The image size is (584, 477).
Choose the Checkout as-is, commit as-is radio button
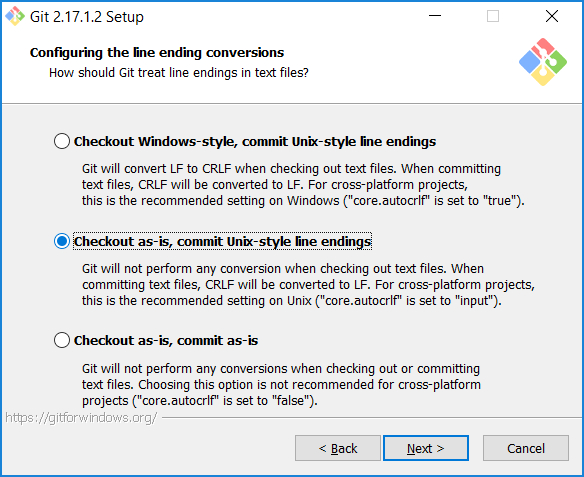pyautogui.click(x=62, y=340)
